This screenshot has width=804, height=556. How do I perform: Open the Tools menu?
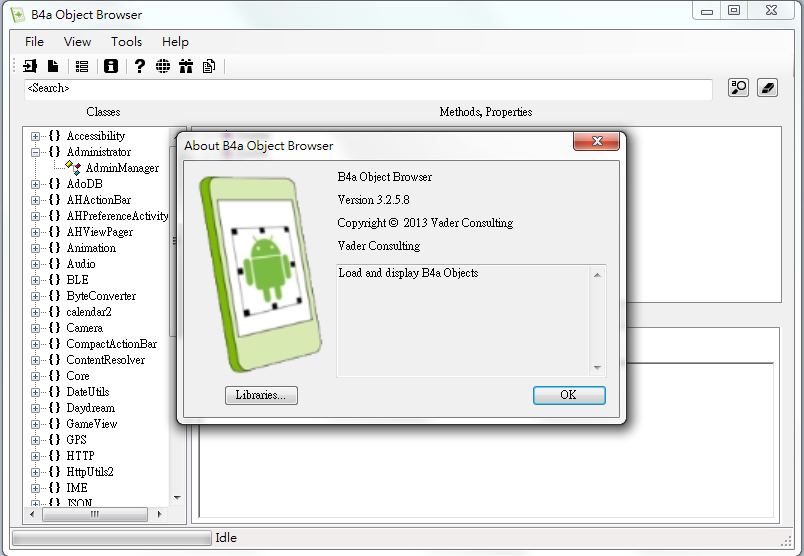pos(126,42)
